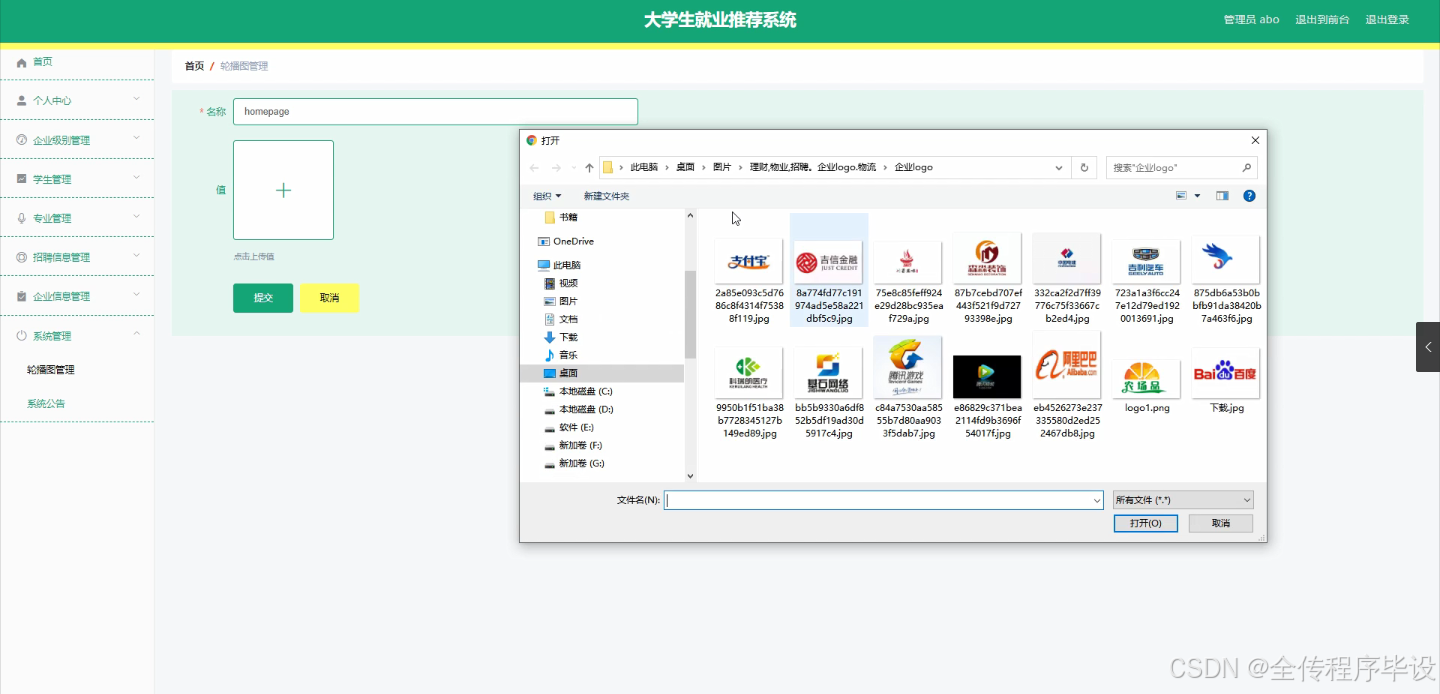Open the 系统公告 sidebar item
This screenshot has height=694, width=1440.
[46, 404]
